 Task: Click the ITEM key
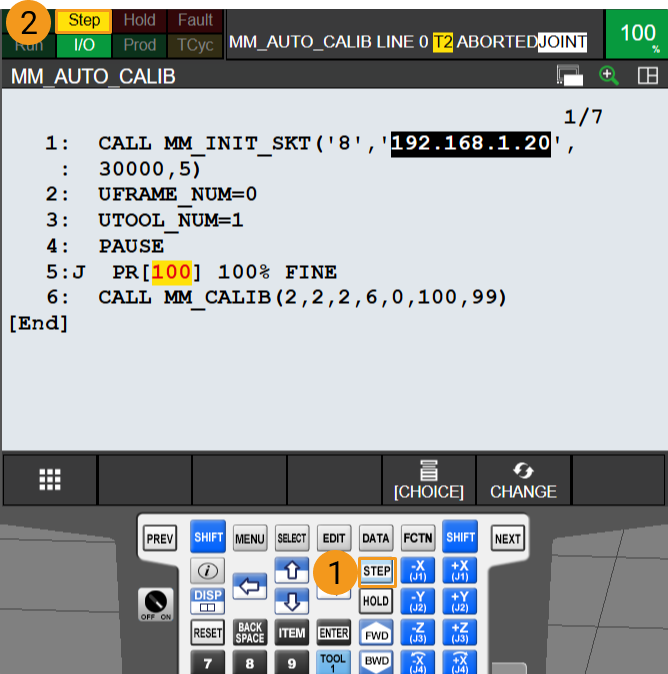292,633
